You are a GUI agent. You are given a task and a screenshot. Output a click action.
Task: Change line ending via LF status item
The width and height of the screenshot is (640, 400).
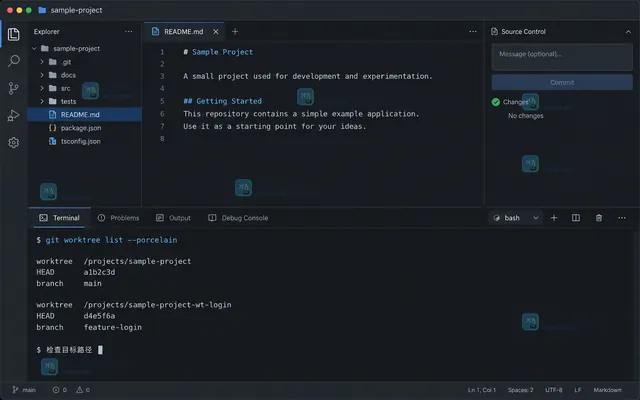pyautogui.click(x=578, y=390)
